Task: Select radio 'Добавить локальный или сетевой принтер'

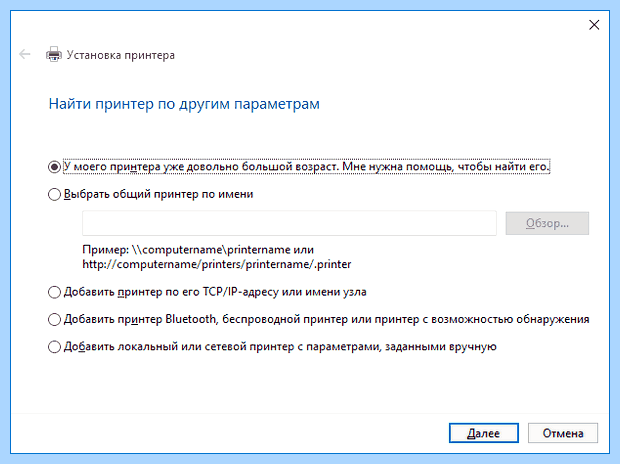Action: pos(54,347)
